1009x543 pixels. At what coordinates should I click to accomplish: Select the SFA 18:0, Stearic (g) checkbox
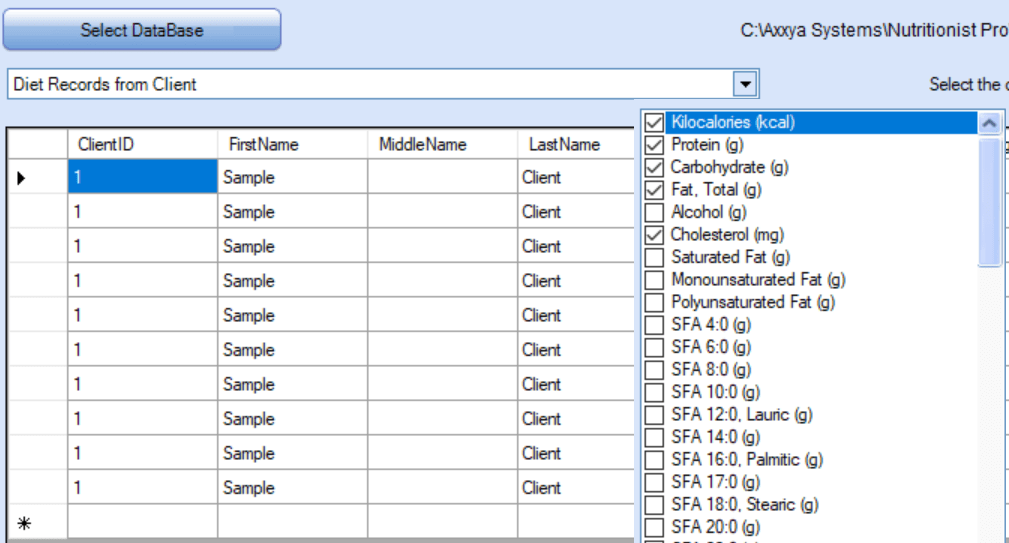tap(655, 504)
